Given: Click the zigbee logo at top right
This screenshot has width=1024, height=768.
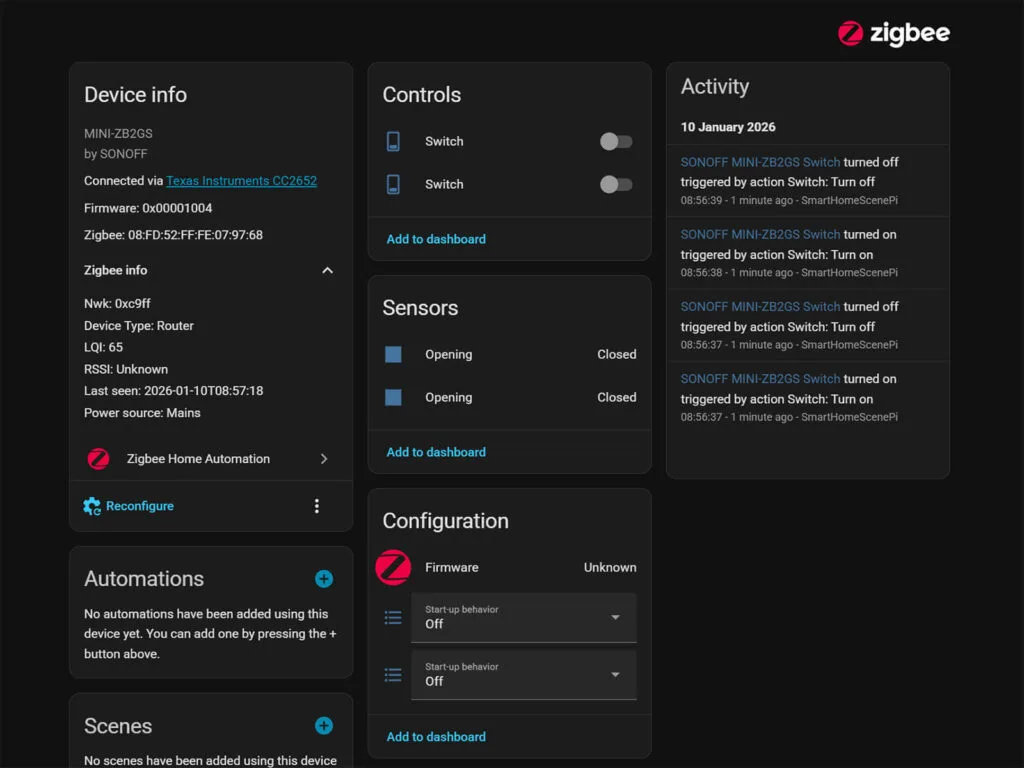Looking at the screenshot, I should [893, 33].
